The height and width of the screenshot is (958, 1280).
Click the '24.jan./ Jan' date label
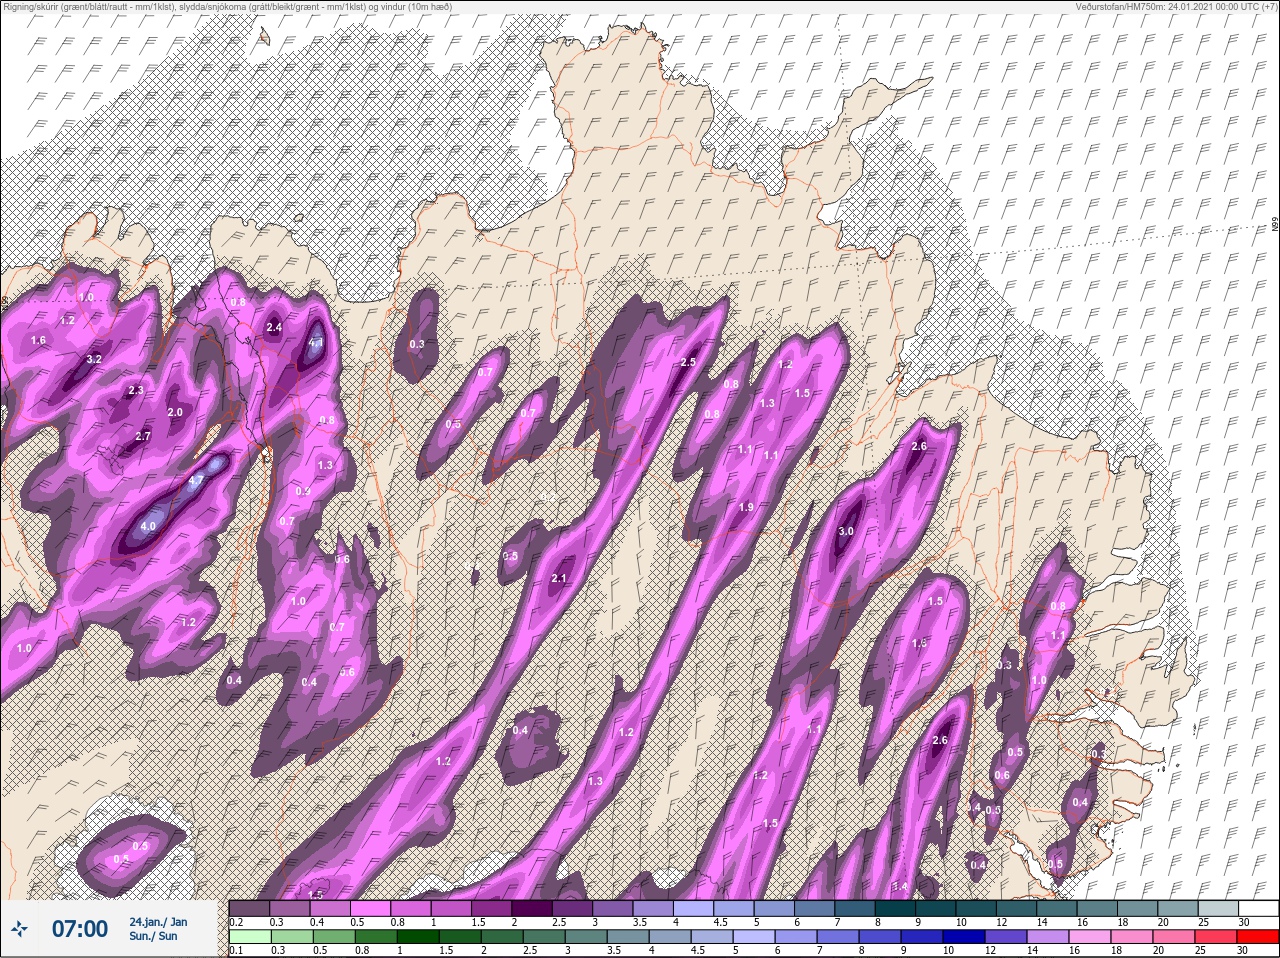click(x=158, y=921)
